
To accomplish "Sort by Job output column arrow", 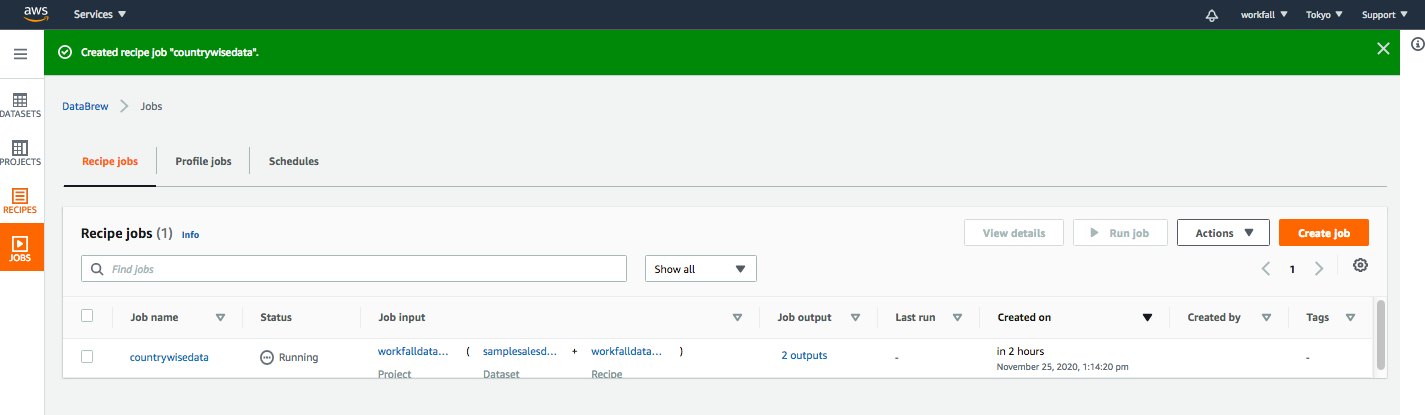I will click(x=856, y=318).
